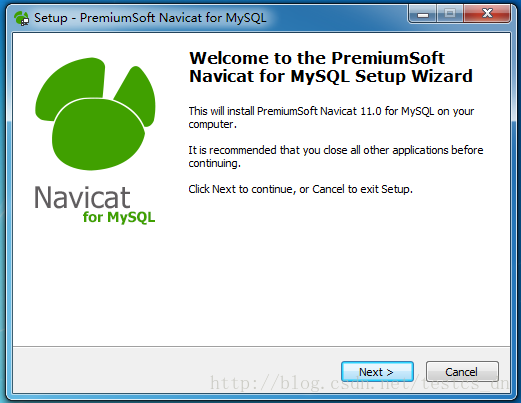The image size is (521, 403).
Task: Click the gray footer panel left of Next
Action: point(177,370)
